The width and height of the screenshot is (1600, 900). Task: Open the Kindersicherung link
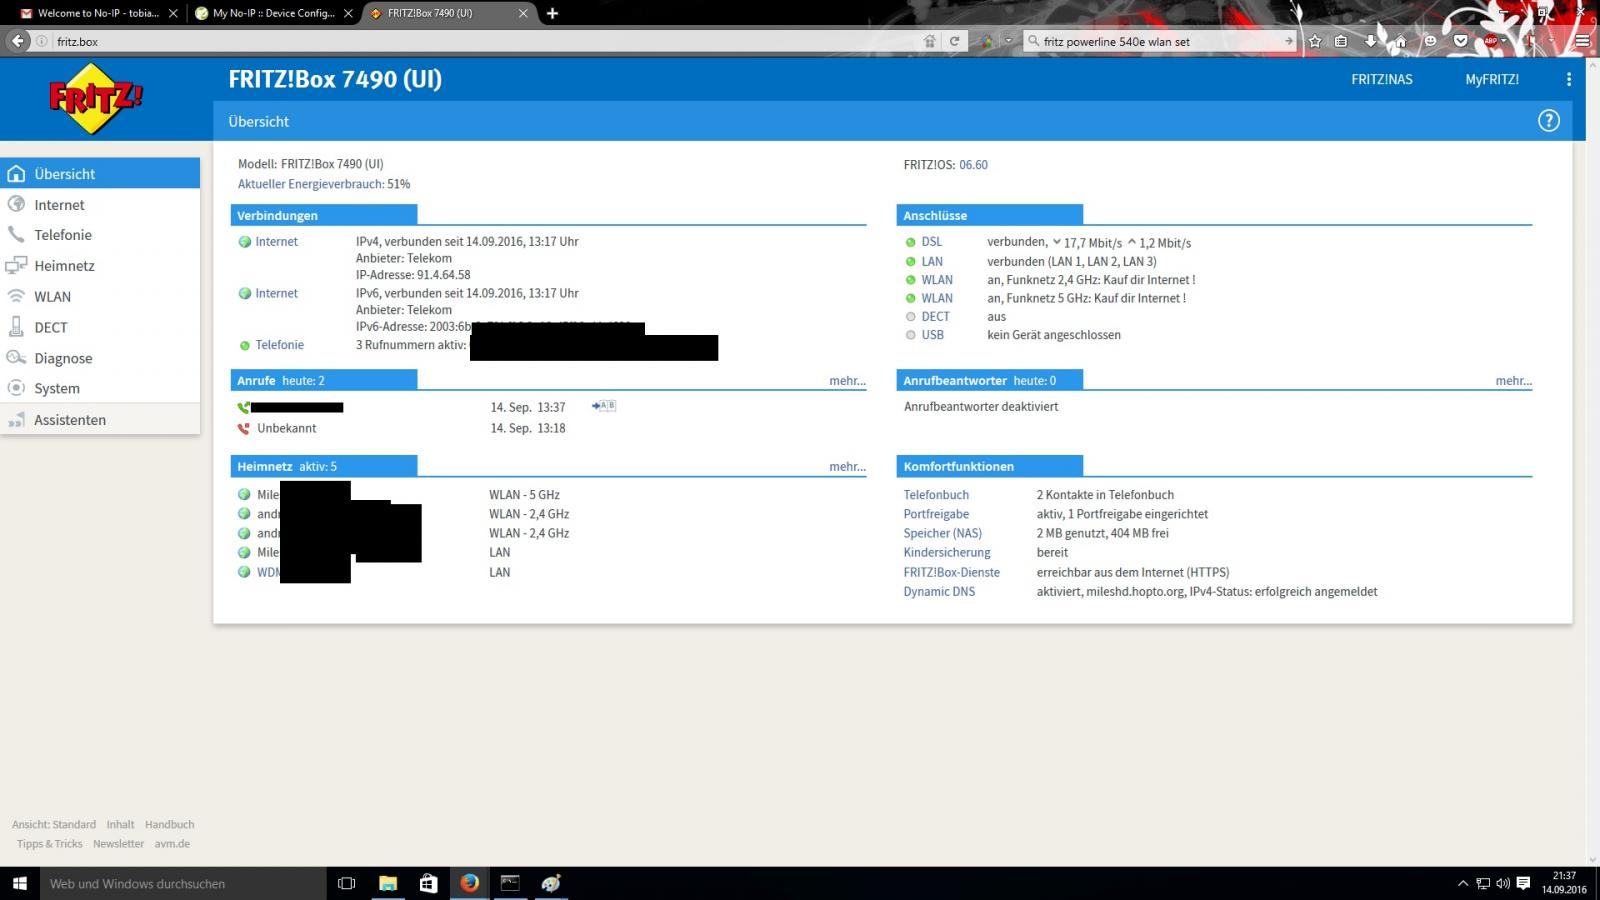pos(947,552)
